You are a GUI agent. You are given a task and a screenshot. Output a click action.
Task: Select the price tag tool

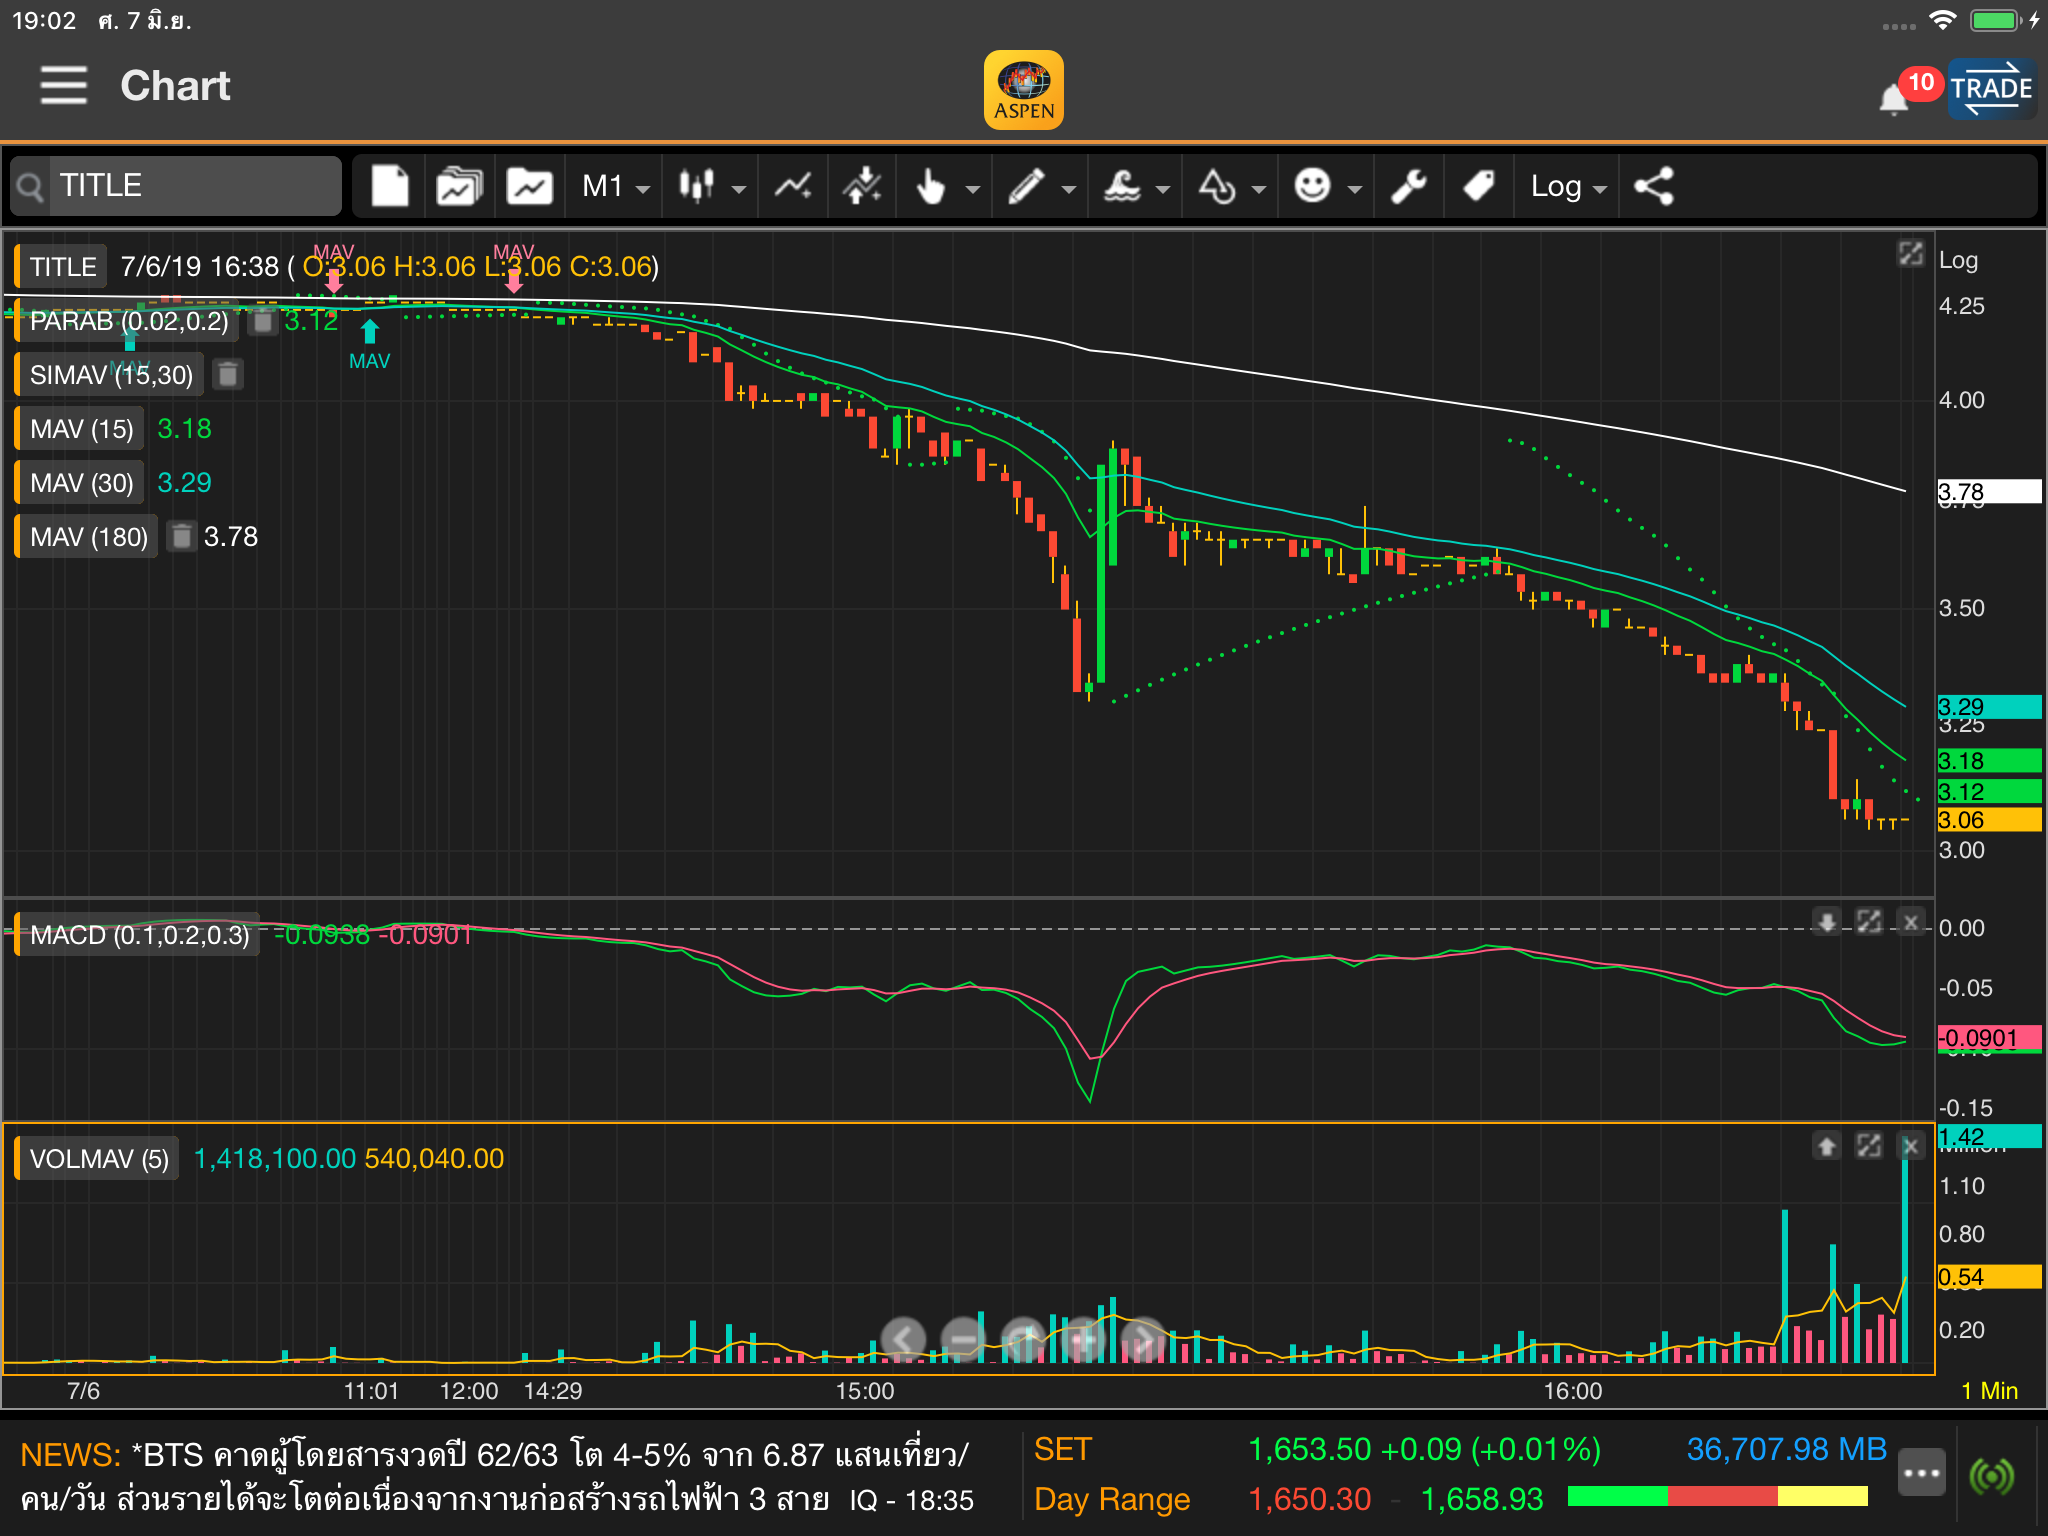pyautogui.click(x=1478, y=186)
